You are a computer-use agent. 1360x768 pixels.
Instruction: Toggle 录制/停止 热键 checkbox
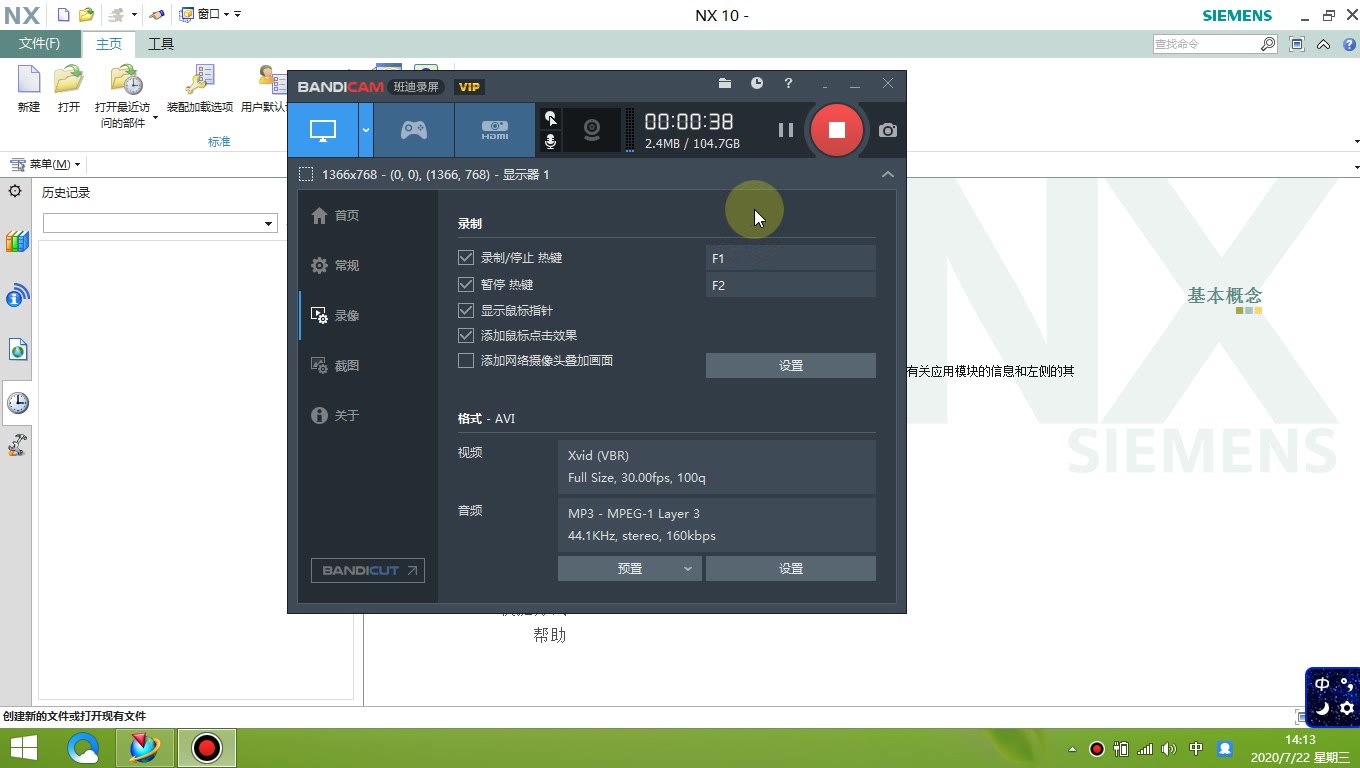pos(466,258)
